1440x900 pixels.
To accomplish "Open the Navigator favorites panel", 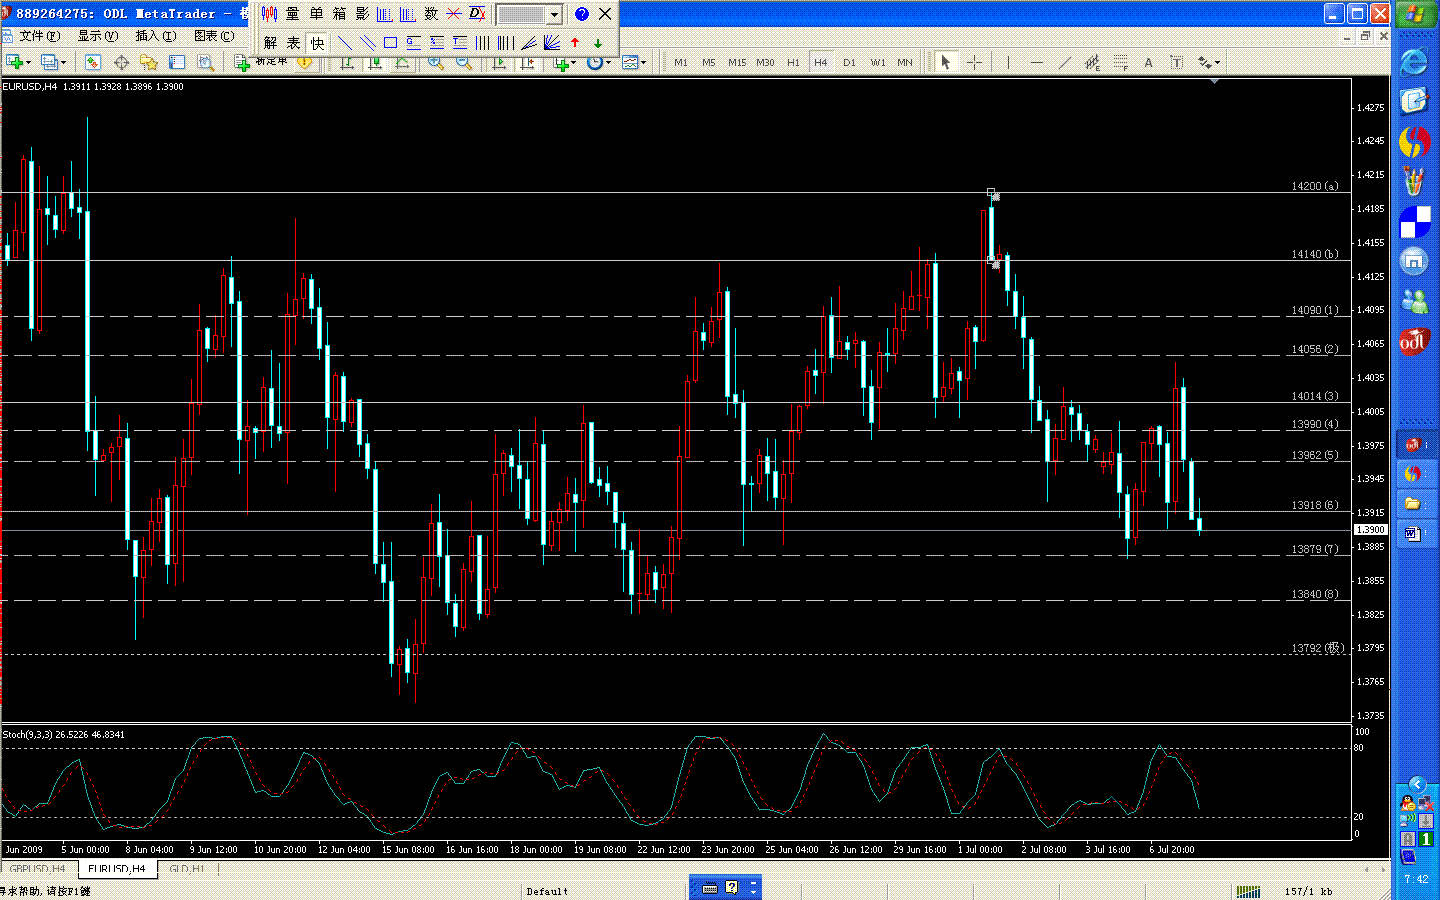I will click(149, 62).
